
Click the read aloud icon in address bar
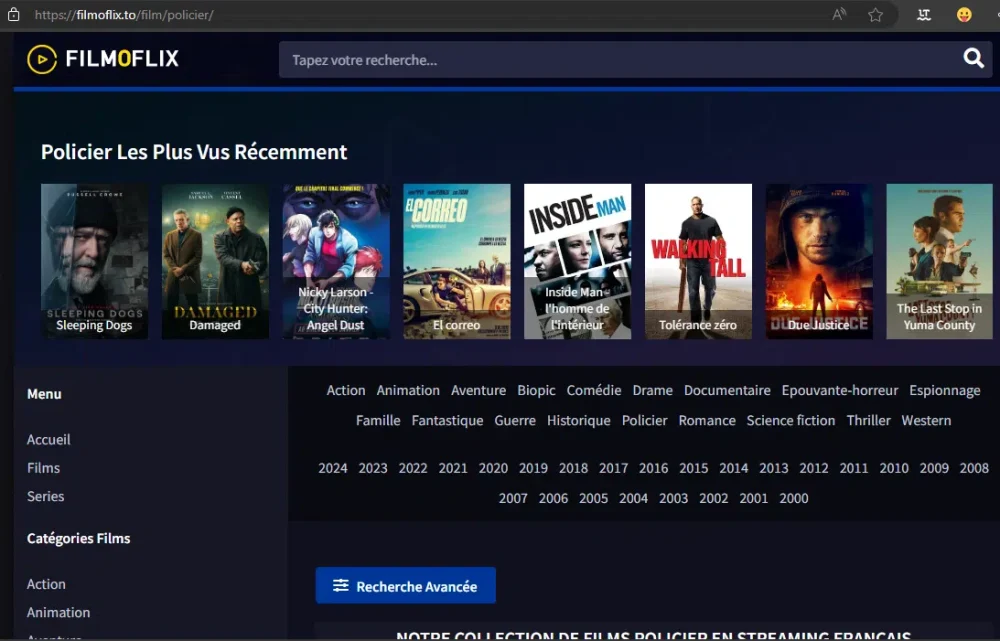(839, 14)
